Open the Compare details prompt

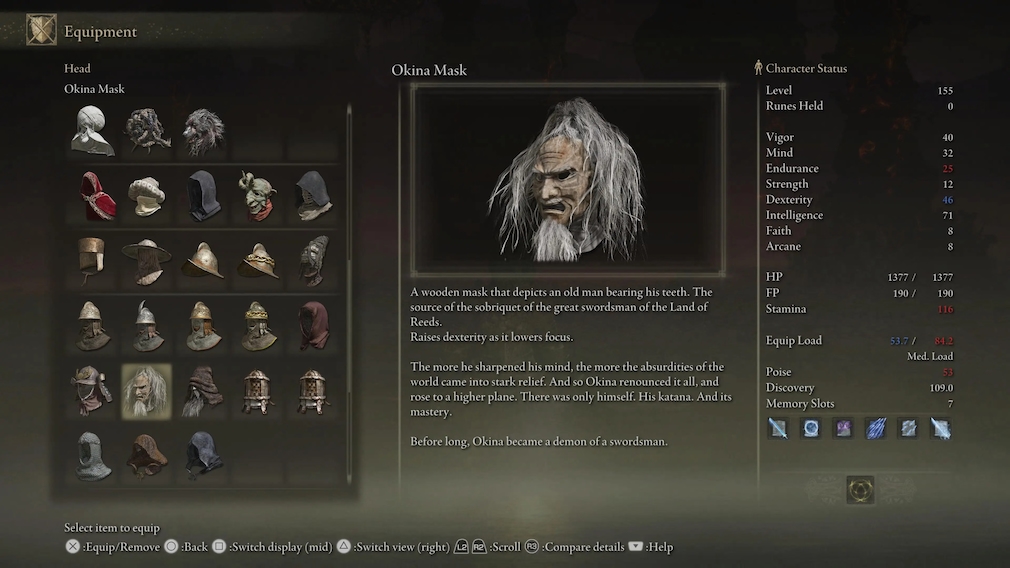click(574, 547)
